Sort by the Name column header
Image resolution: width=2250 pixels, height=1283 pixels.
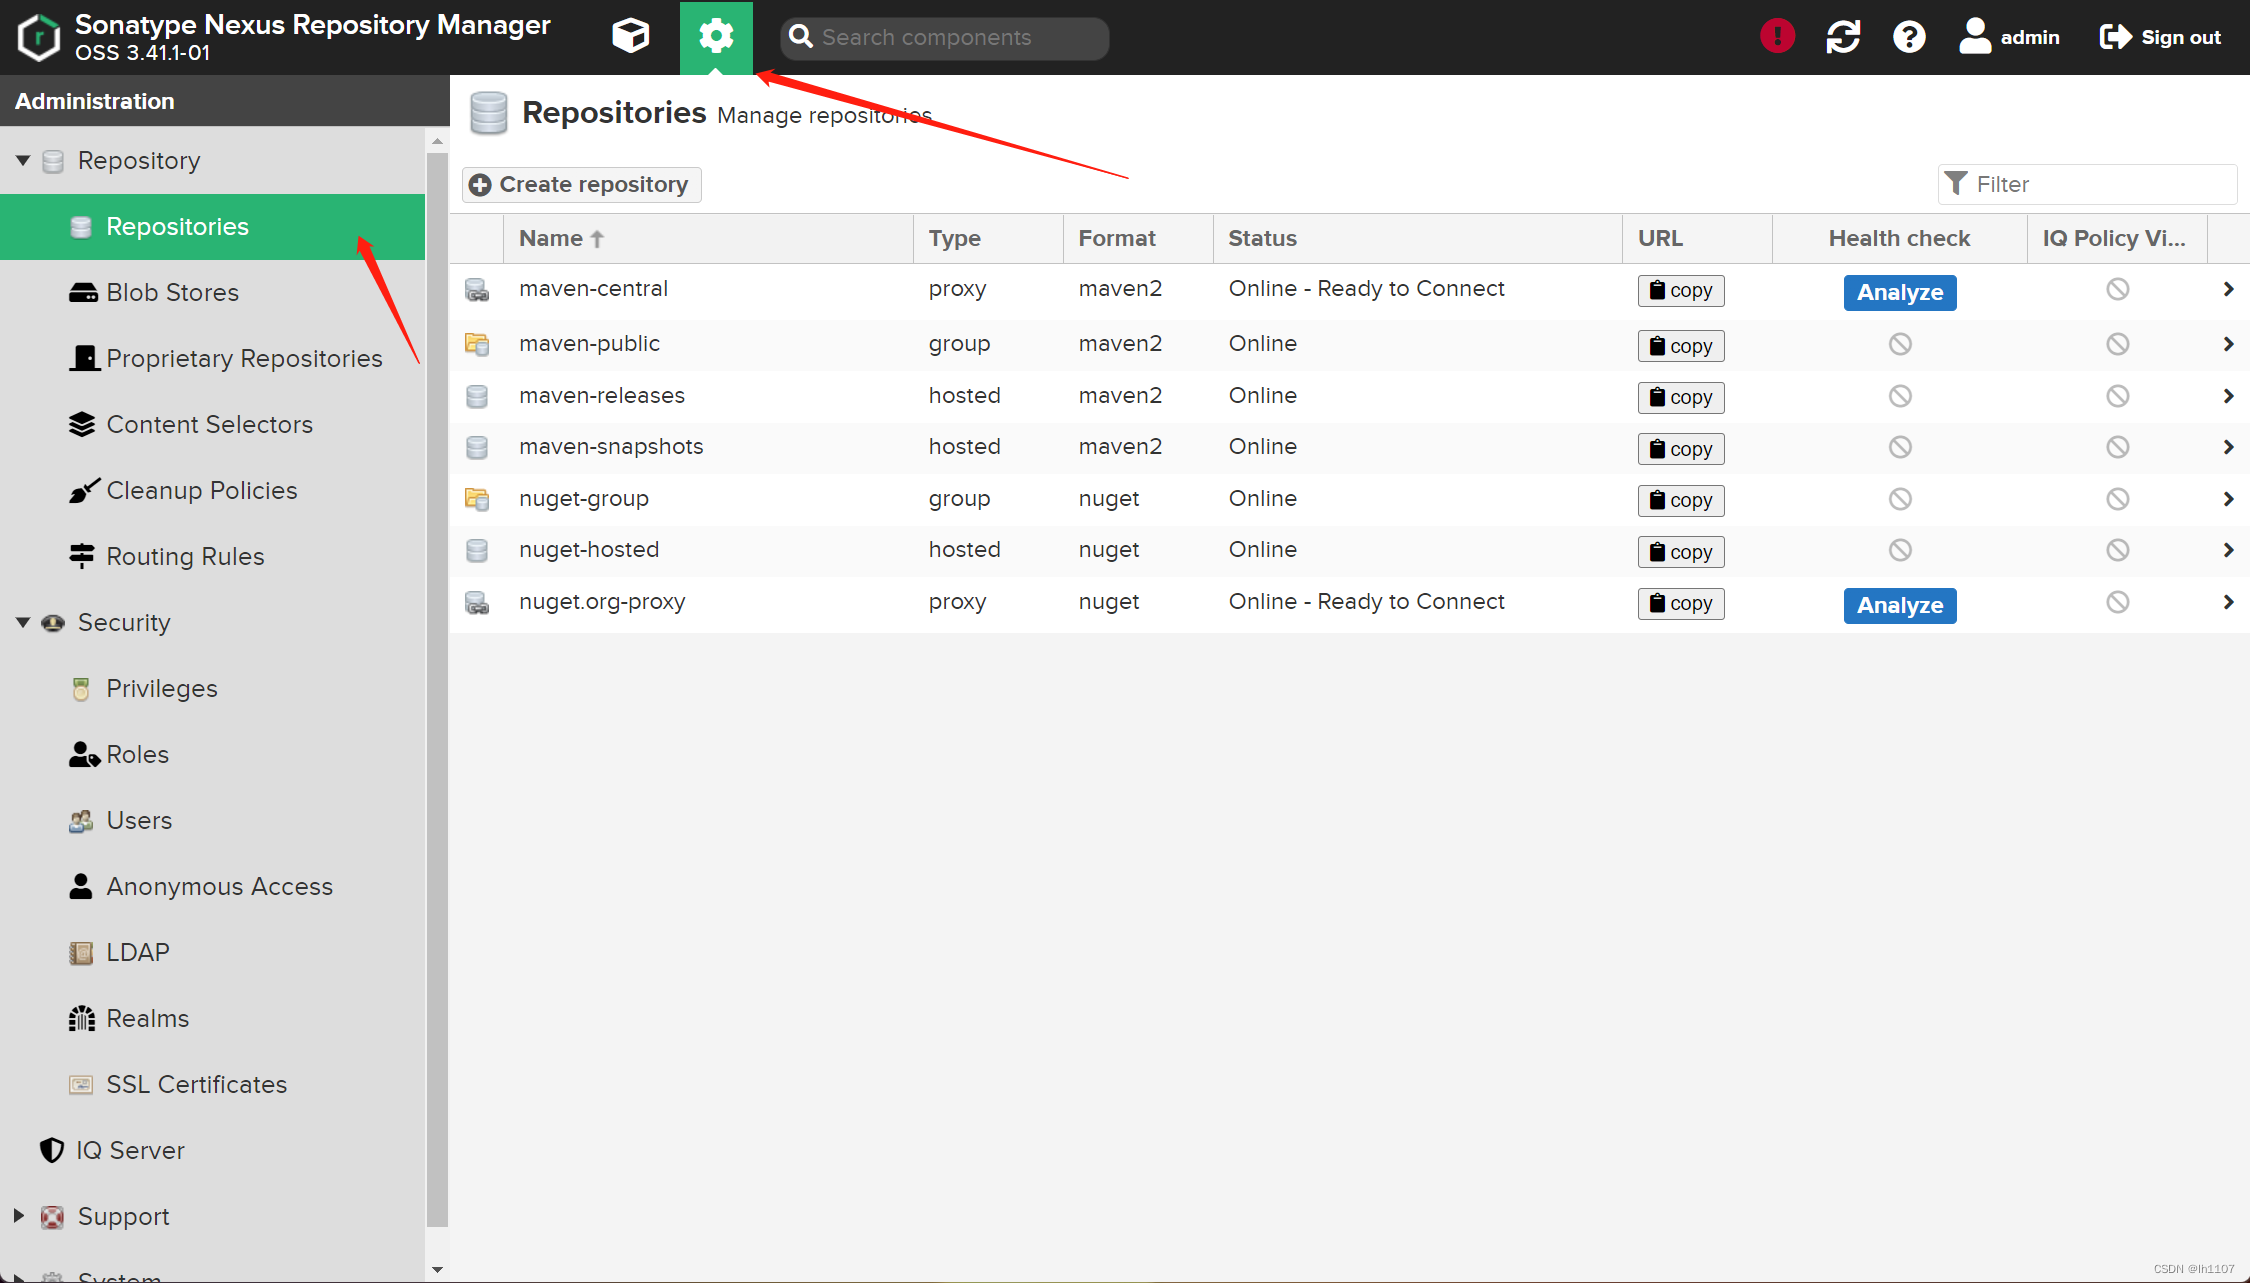[708, 238]
